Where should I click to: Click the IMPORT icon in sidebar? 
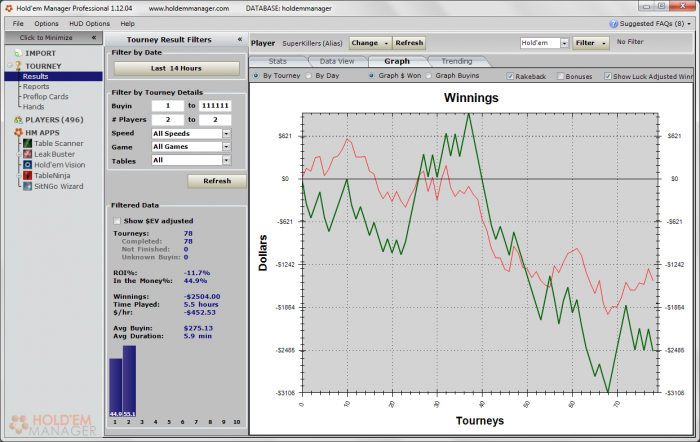tap(18, 53)
